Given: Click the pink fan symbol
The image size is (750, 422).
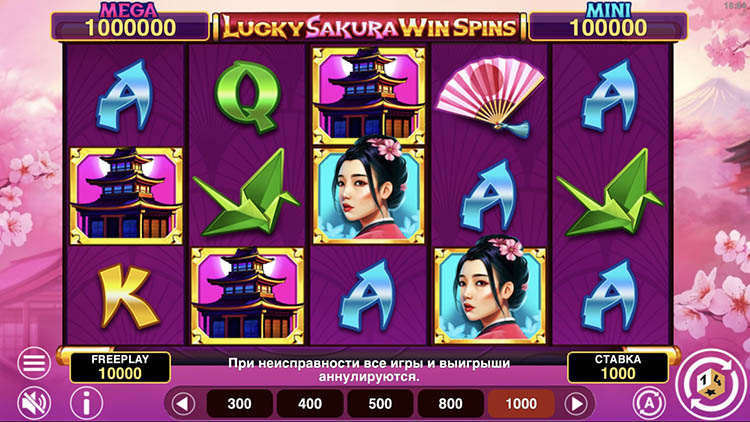Looking at the screenshot, I should click(489, 97).
